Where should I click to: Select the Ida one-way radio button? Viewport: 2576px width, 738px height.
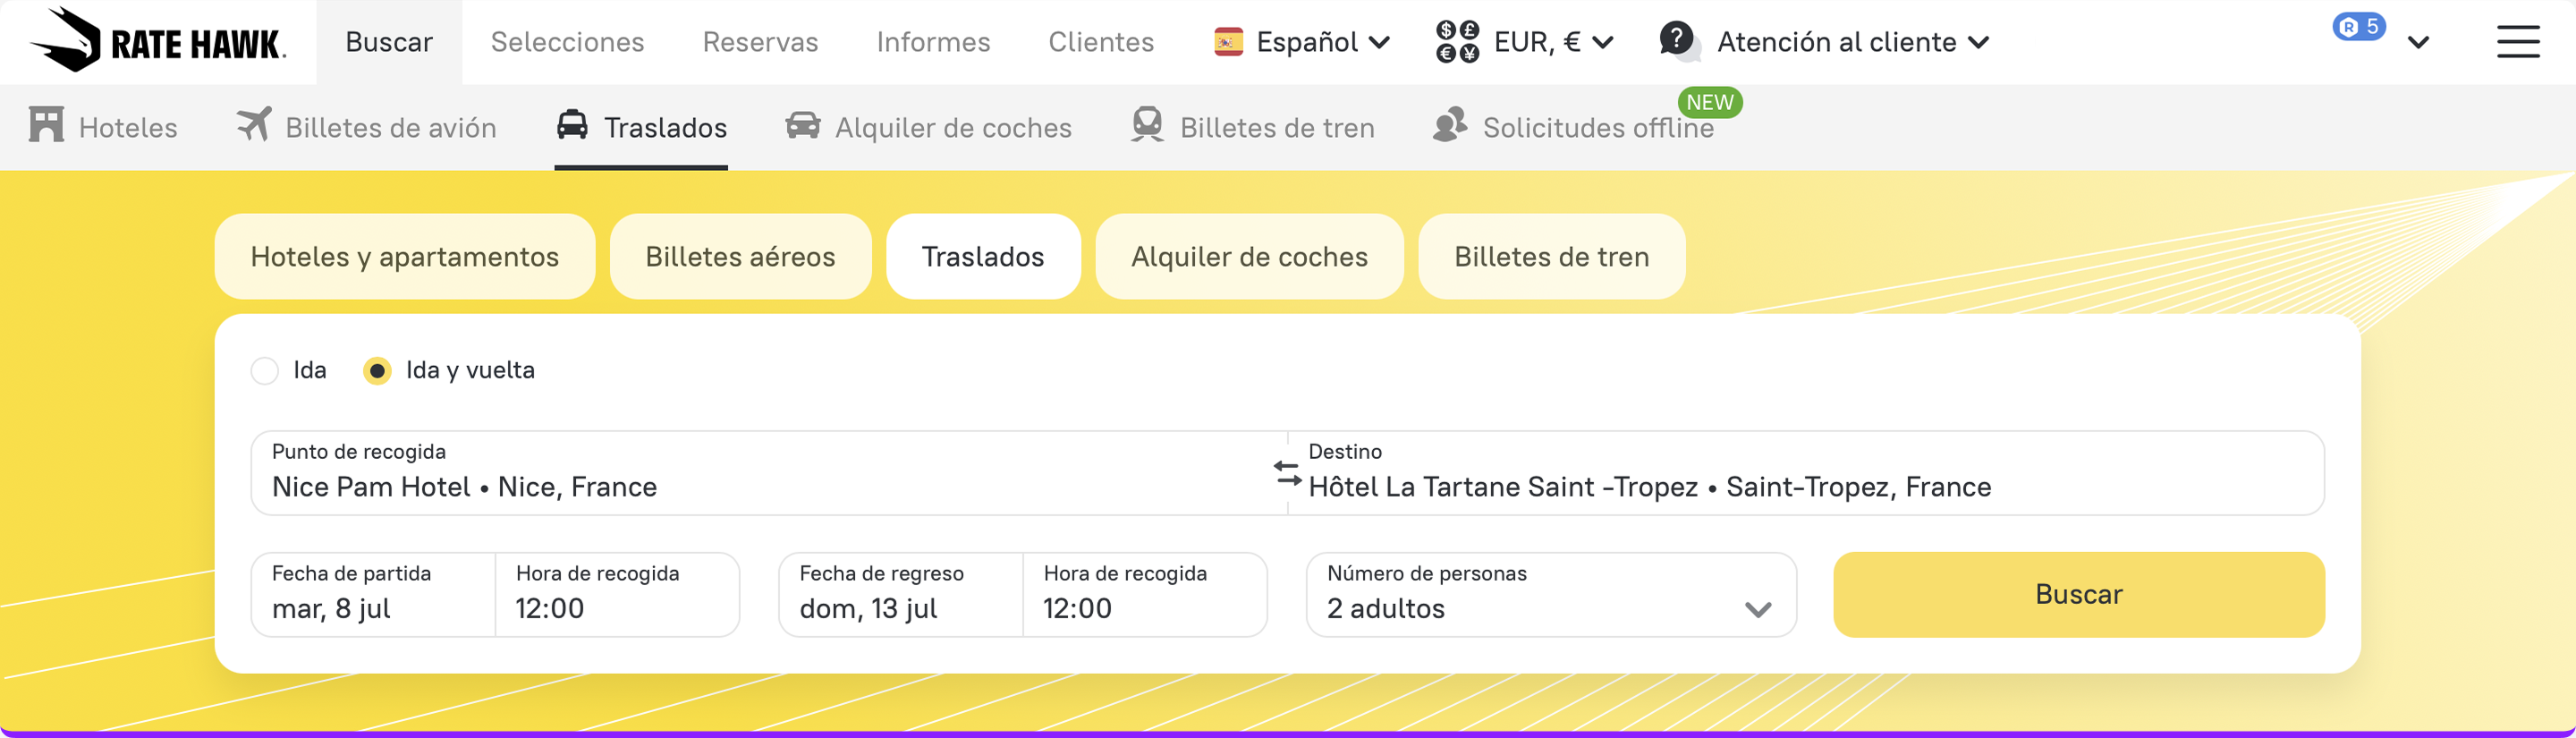click(x=265, y=371)
